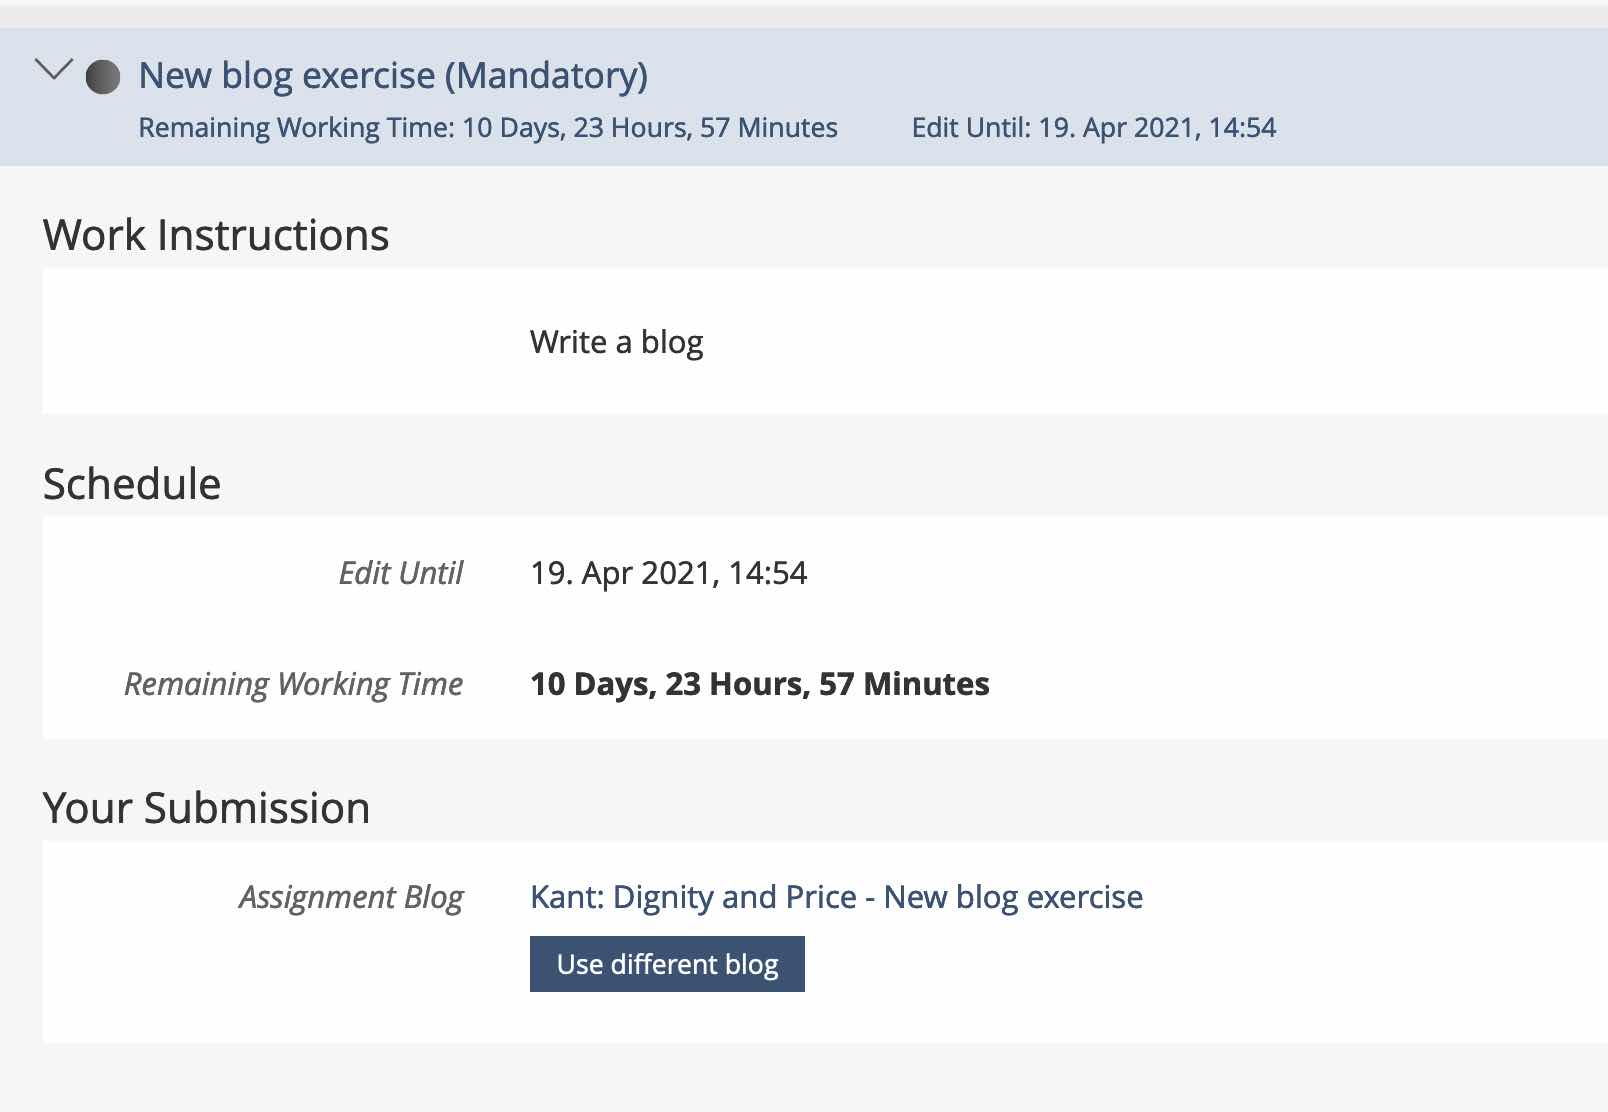Click the gray exercise status circle icon

click(x=103, y=77)
